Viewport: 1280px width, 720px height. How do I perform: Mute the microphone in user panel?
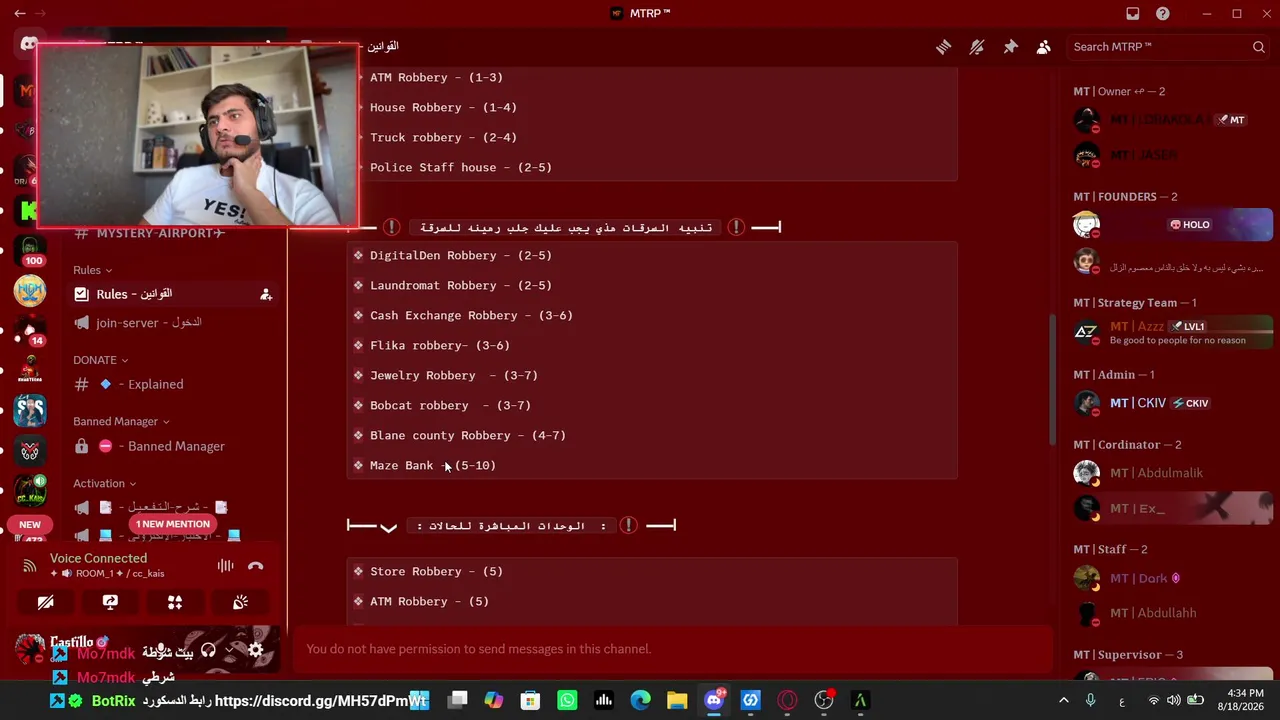[160, 650]
